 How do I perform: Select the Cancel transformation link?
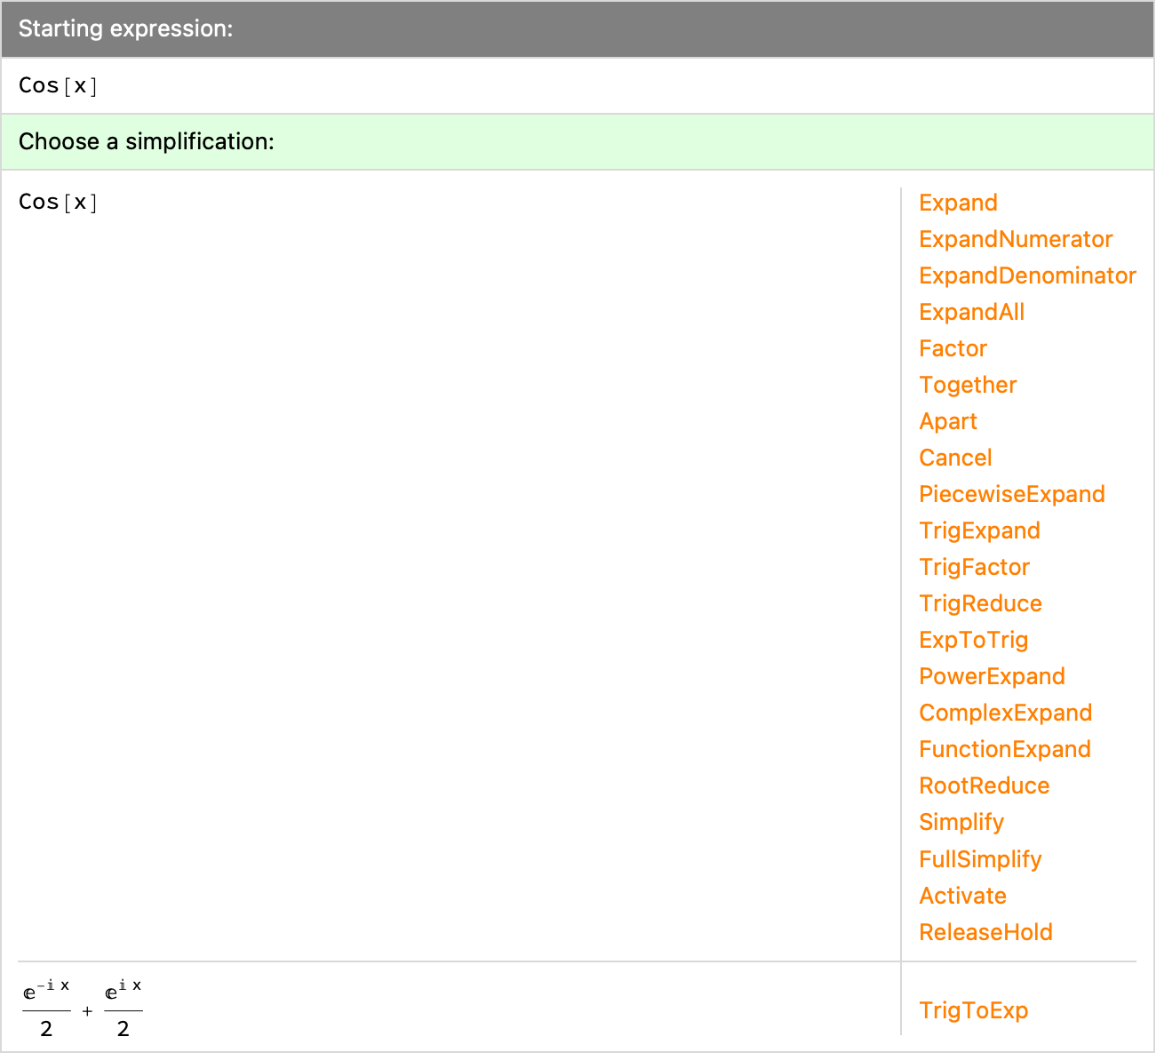tap(955, 458)
